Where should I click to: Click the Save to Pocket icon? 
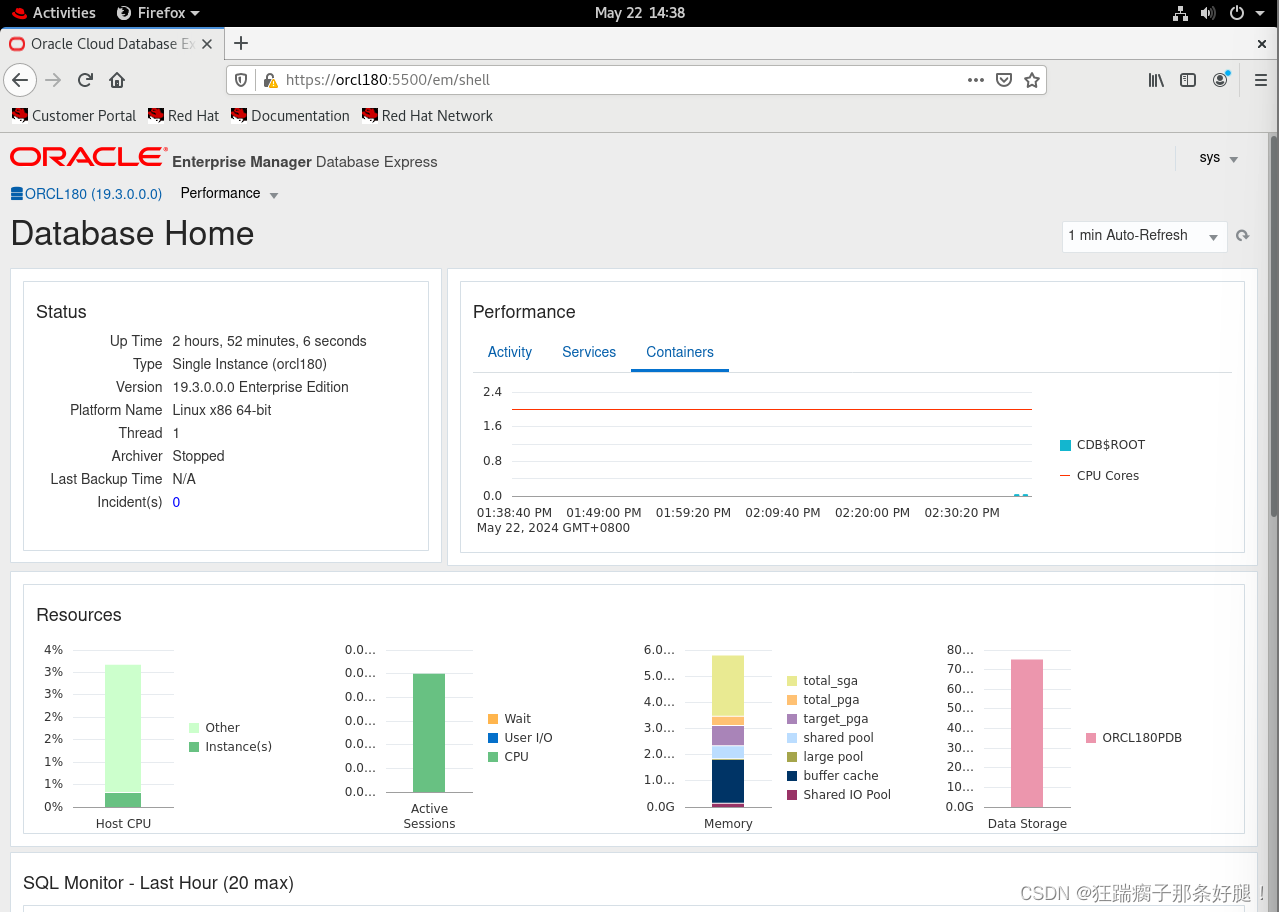pos(1004,80)
